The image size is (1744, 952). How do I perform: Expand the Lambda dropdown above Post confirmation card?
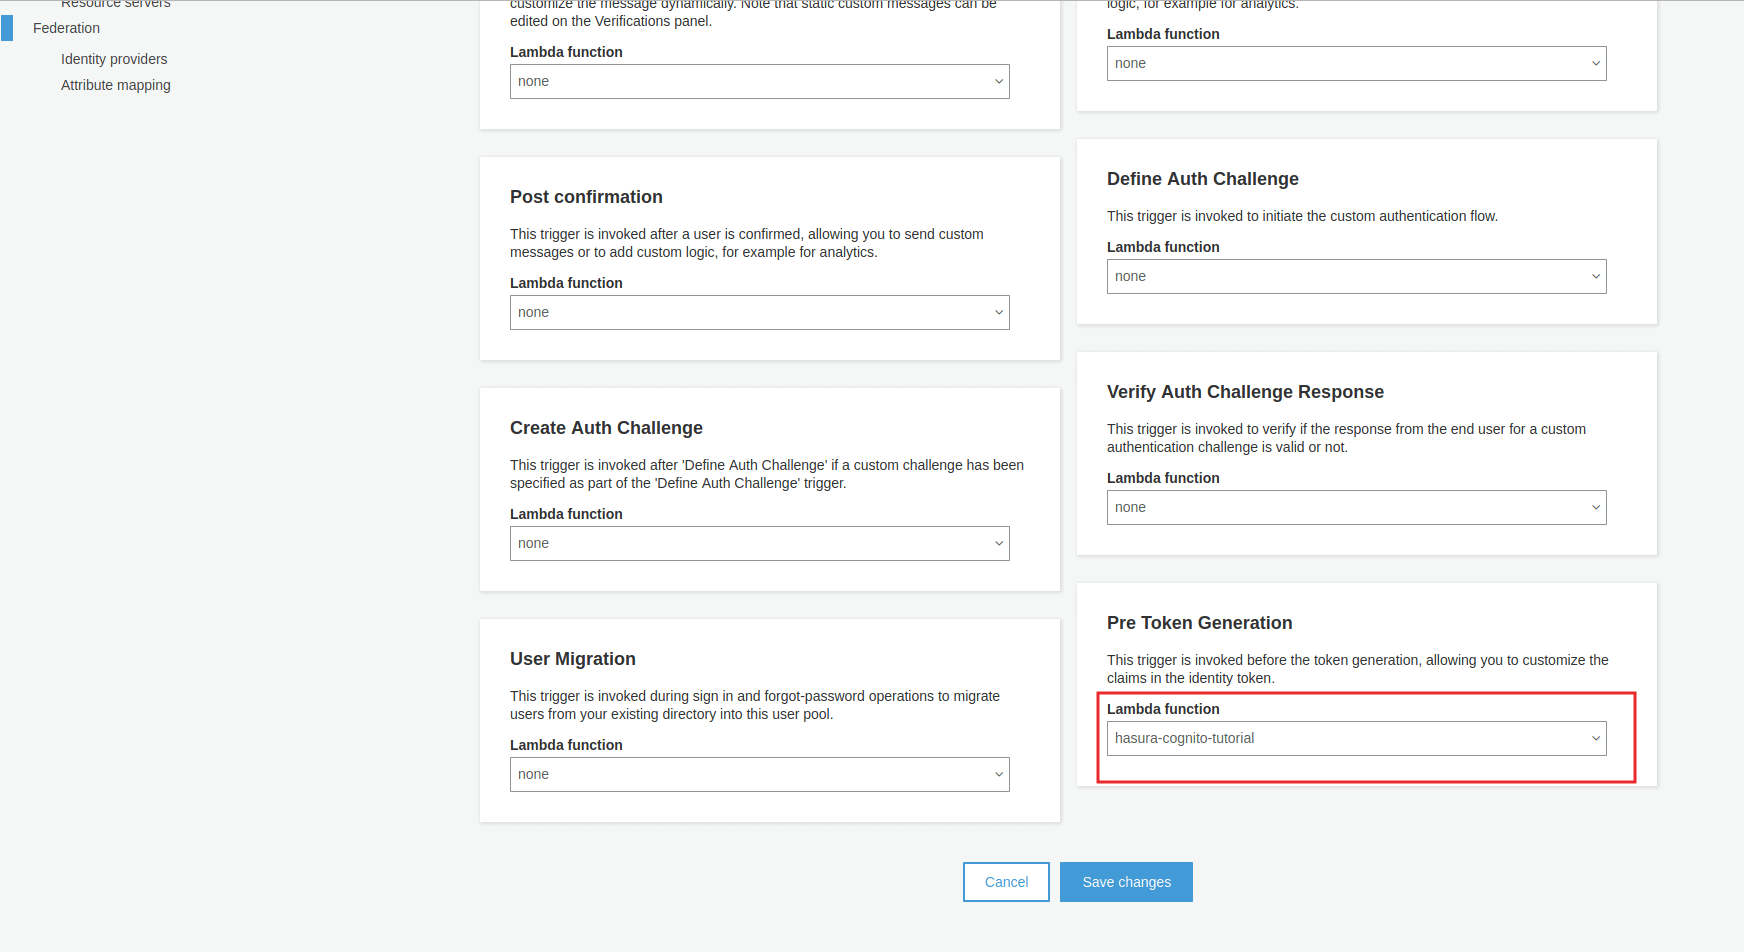(x=759, y=82)
